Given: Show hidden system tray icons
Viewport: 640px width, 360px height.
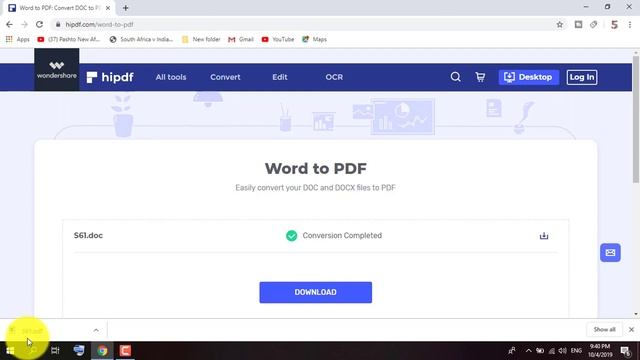Looking at the screenshot, I should (x=528, y=351).
